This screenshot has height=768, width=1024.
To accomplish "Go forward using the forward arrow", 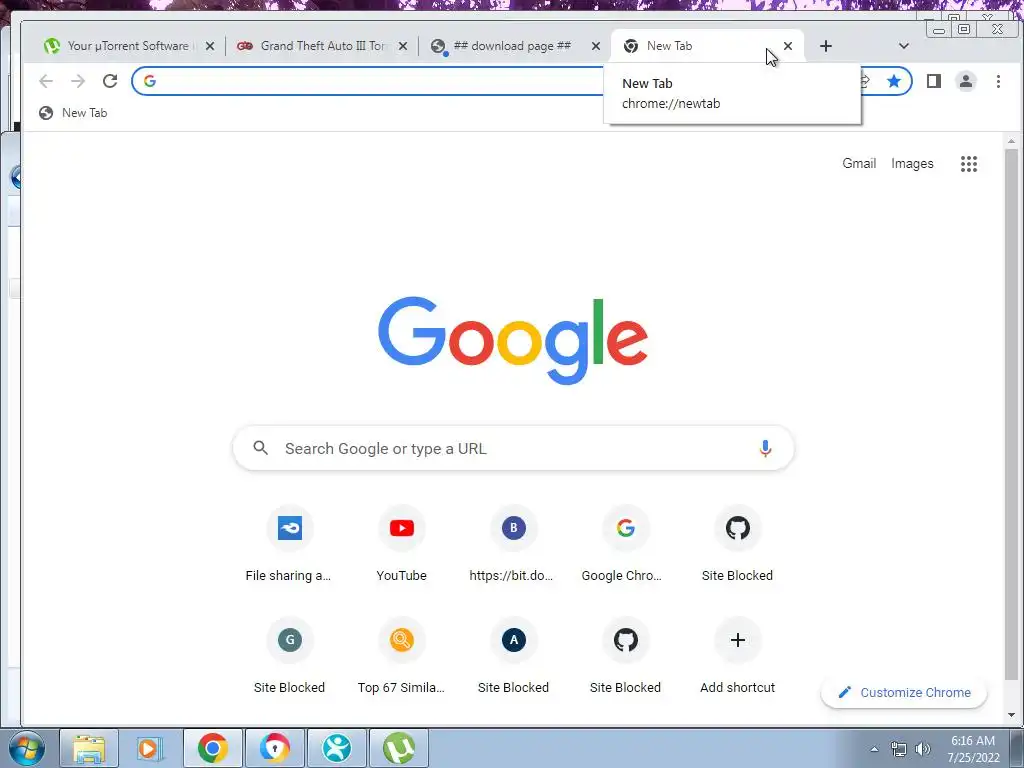I will pos(78,81).
